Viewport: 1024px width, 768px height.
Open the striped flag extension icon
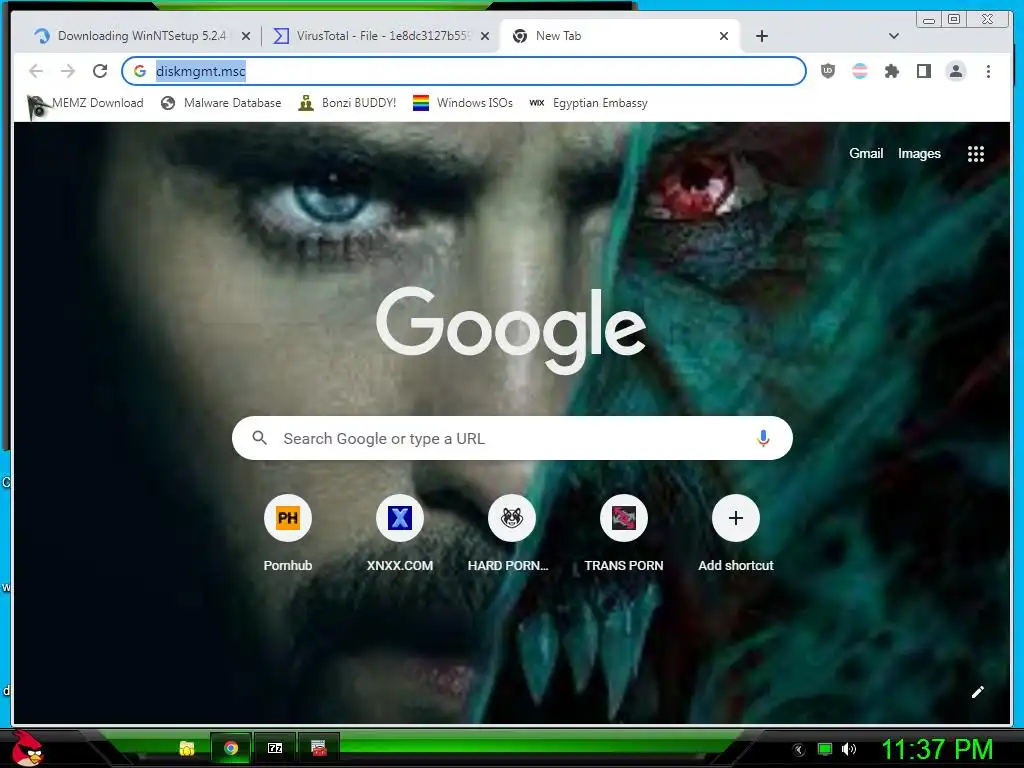pyautogui.click(x=859, y=71)
